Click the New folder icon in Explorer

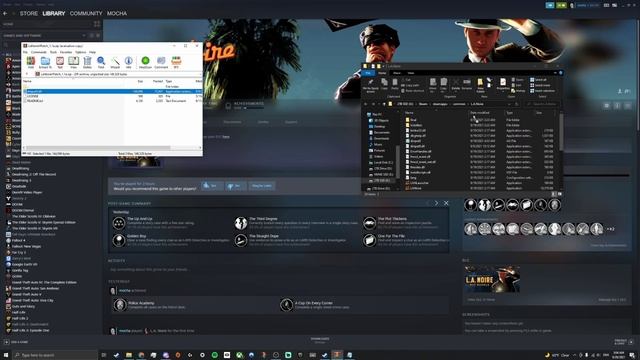480,84
